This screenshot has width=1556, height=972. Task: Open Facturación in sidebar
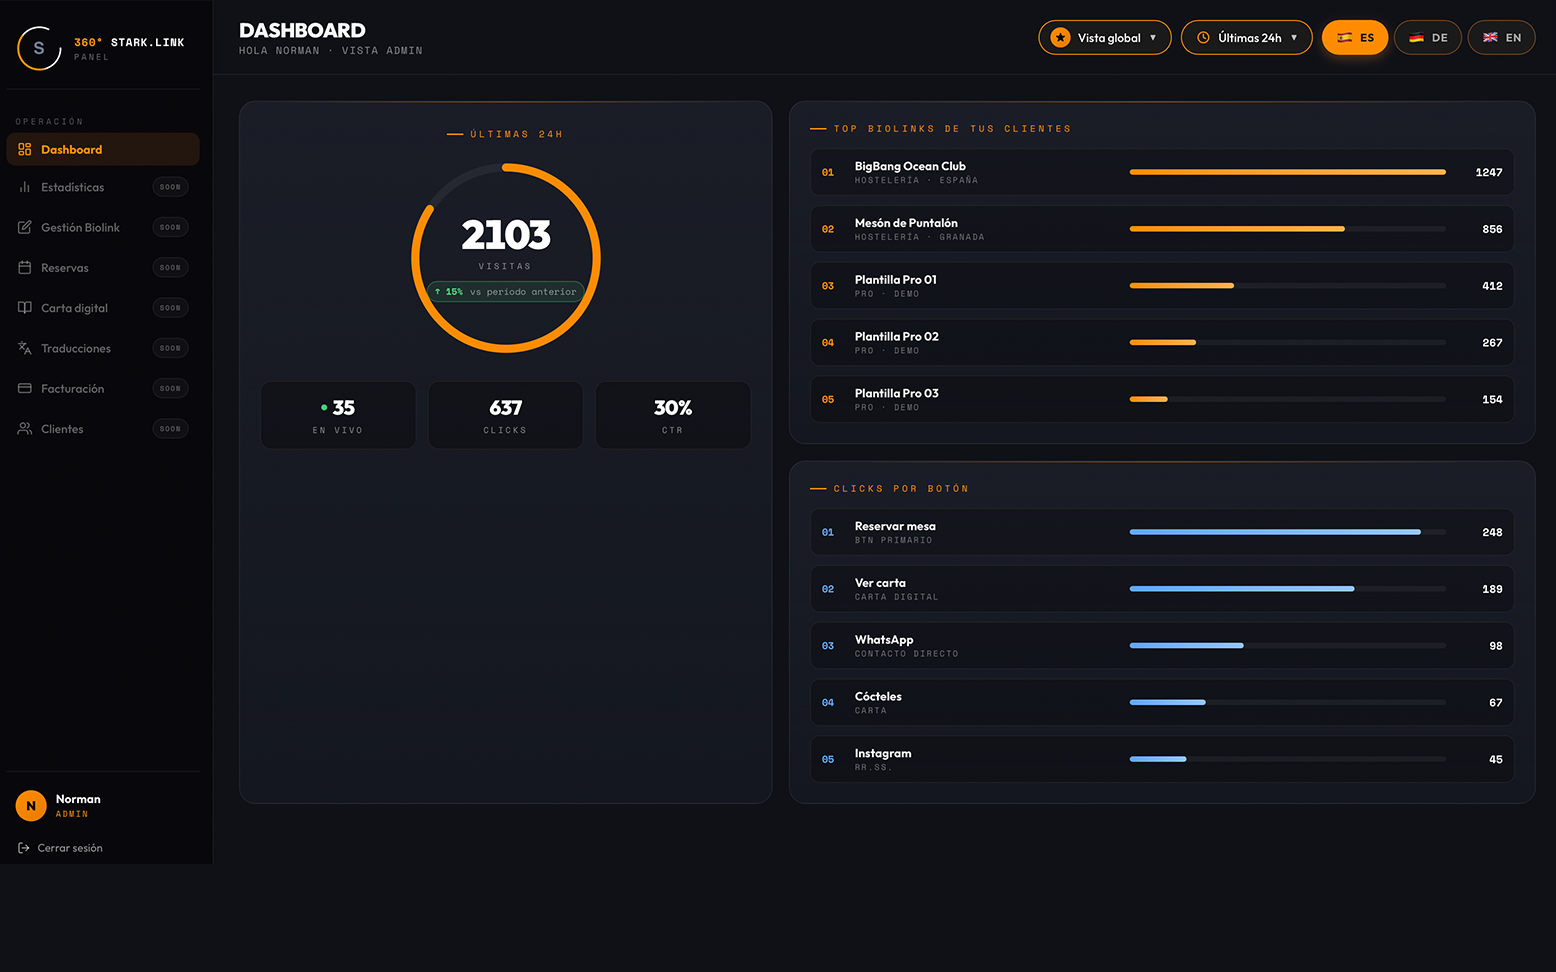pos(103,388)
